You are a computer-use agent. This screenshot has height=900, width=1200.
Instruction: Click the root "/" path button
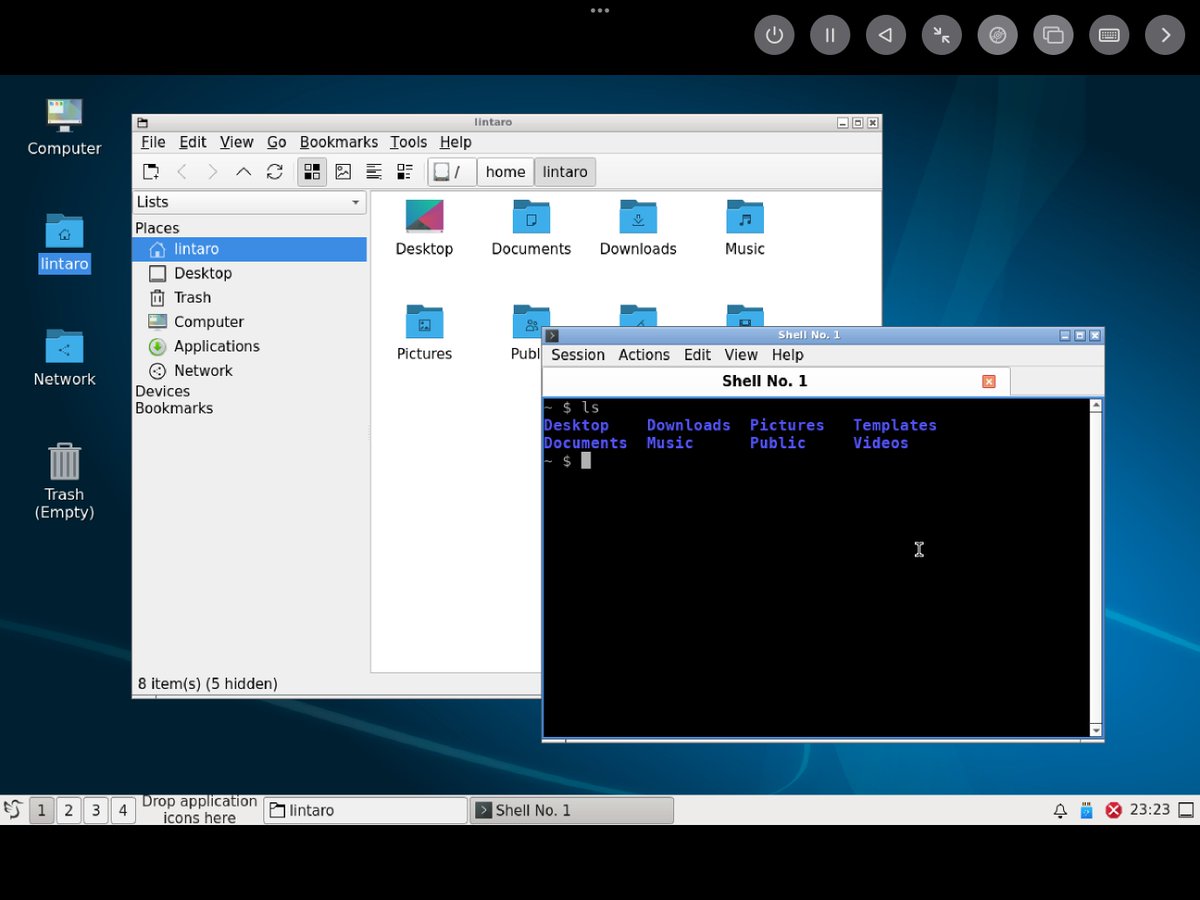pyautogui.click(x=451, y=172)
